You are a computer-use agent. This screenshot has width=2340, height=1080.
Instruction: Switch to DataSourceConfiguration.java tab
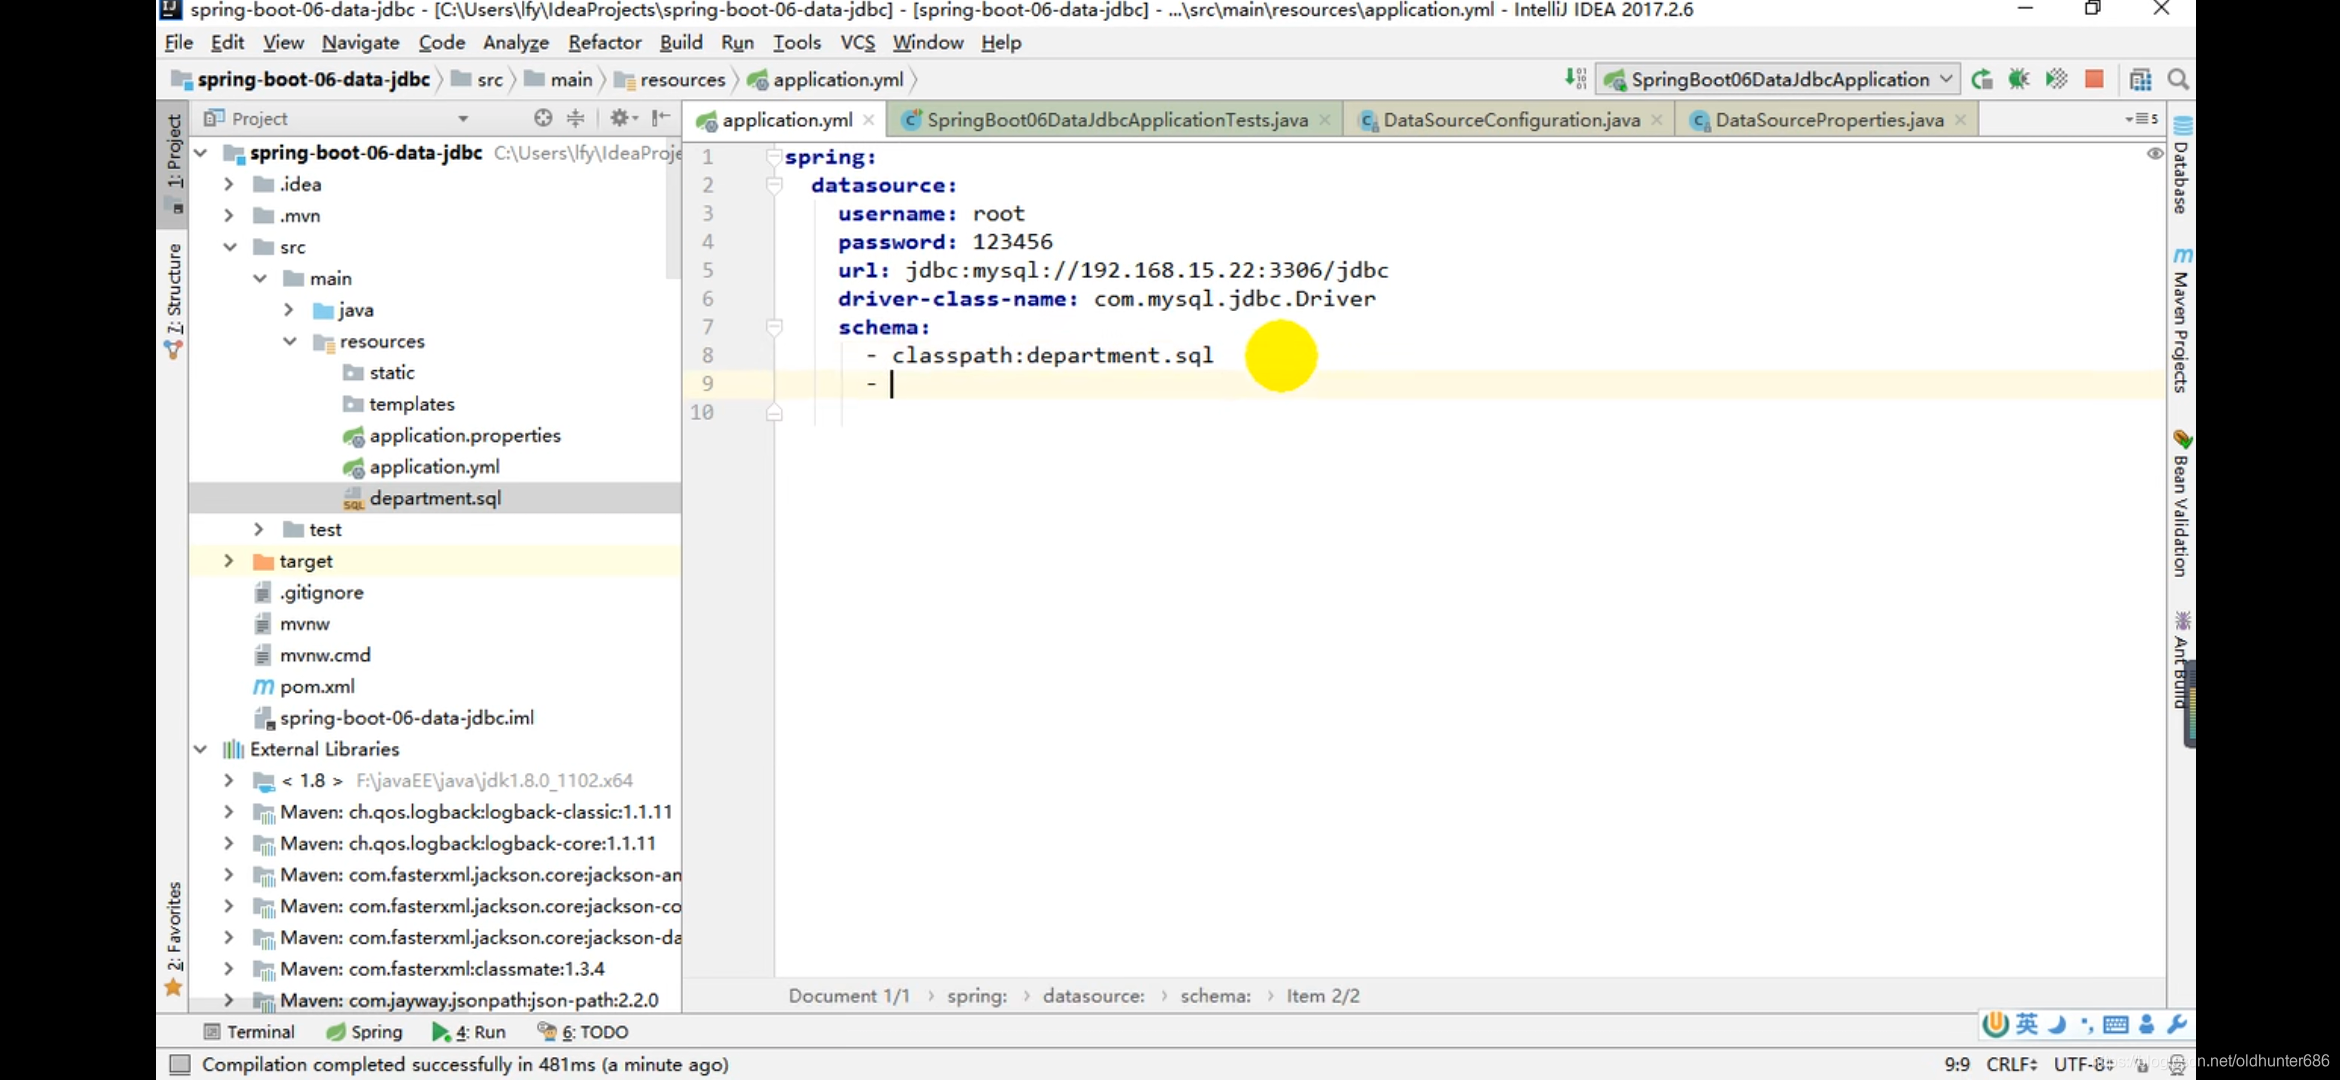point(1510,120)
